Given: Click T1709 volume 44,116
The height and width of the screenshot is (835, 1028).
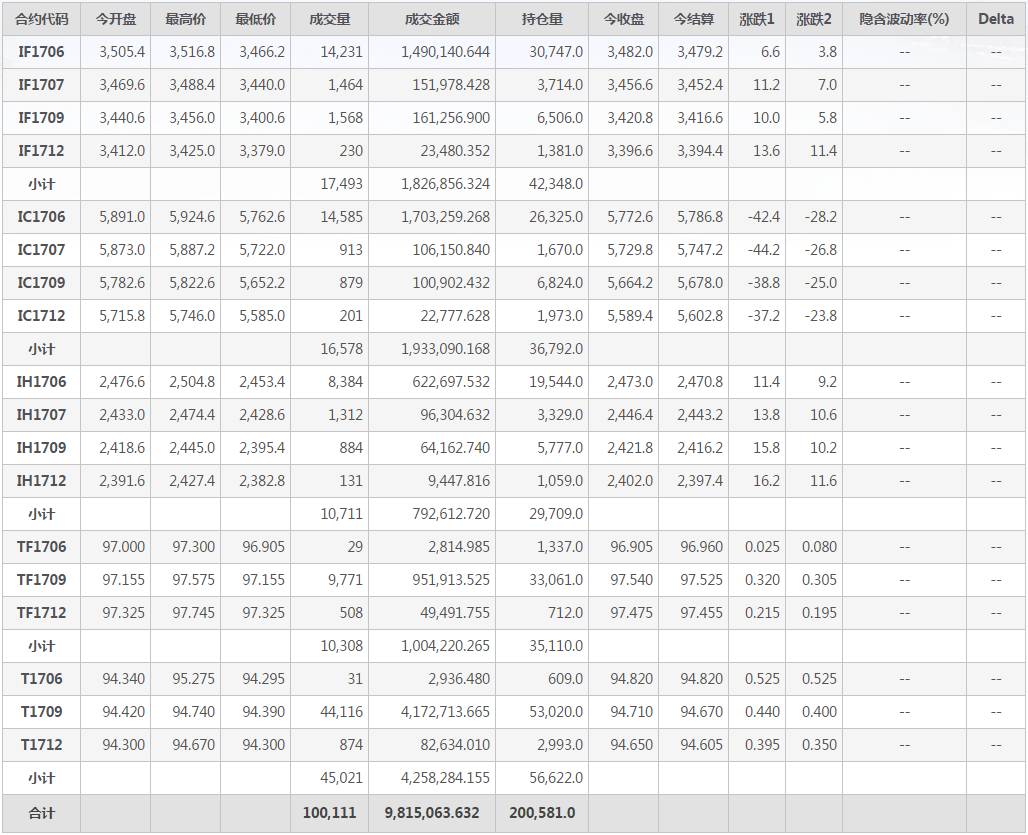Looking at the screenshot, I should point(341,712).
